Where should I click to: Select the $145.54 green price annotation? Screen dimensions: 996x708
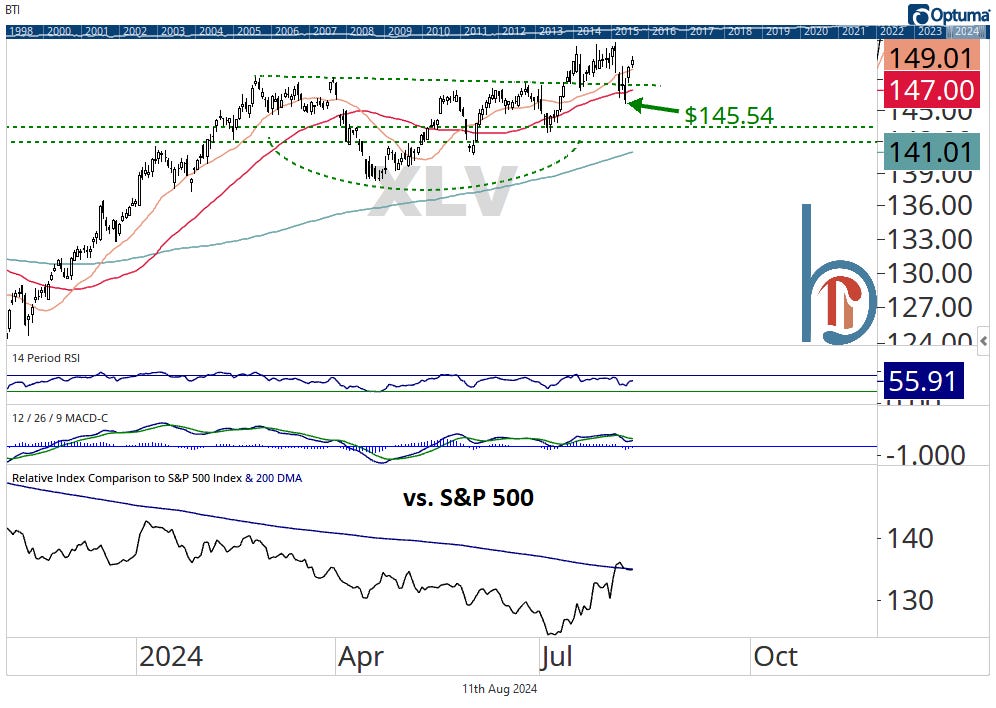[x=729, y=116]
